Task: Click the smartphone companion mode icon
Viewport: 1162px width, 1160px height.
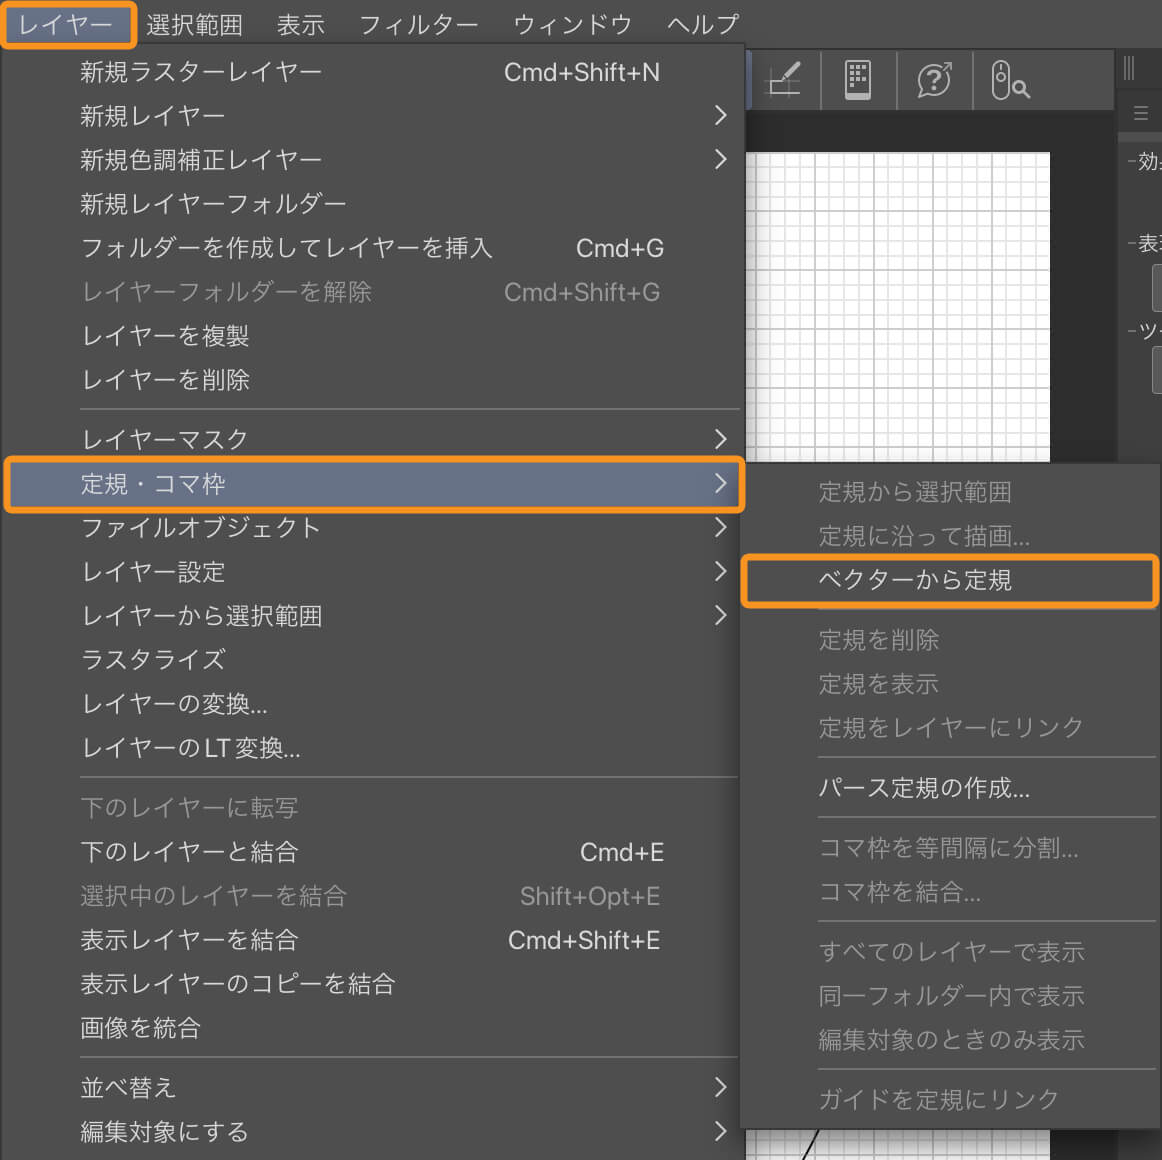Action: click(x=858, y=80)
